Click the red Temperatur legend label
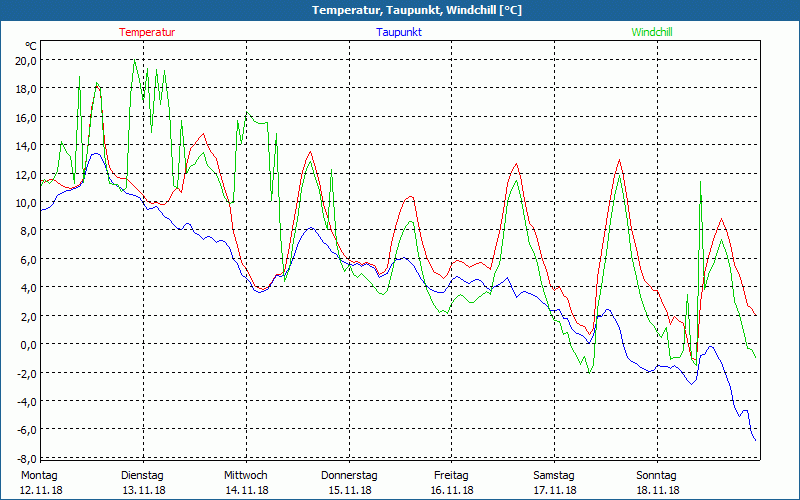The image size is (800, 500). [147, 32]
